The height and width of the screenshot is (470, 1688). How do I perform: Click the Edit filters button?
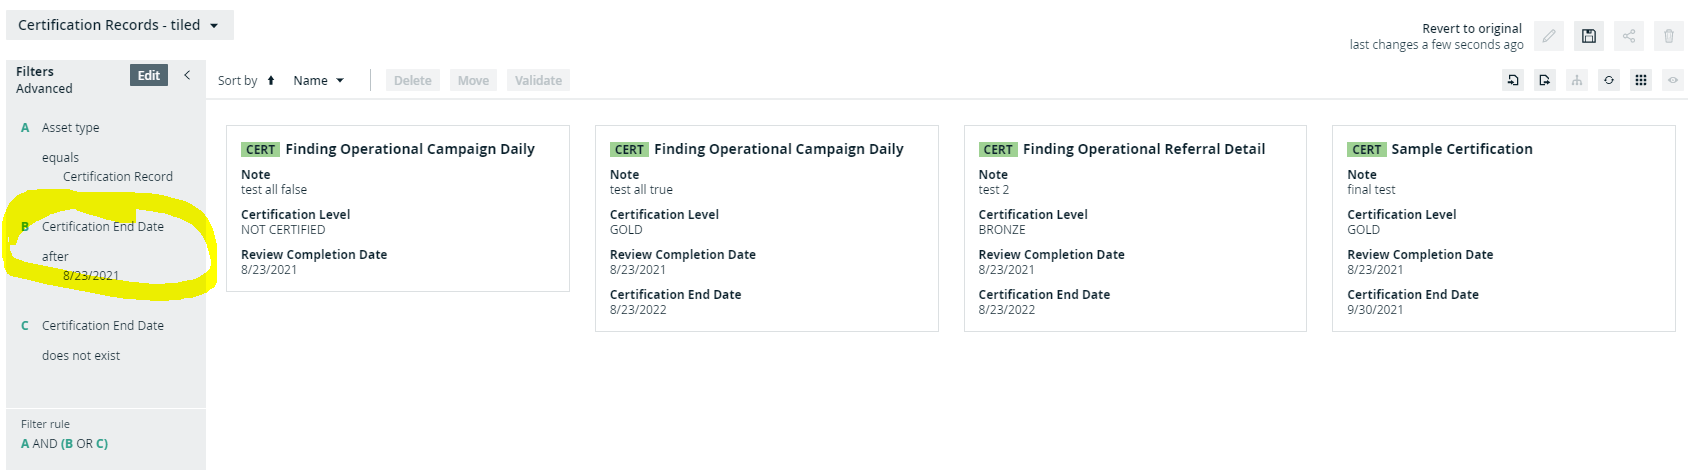click(x=149, y=75)
